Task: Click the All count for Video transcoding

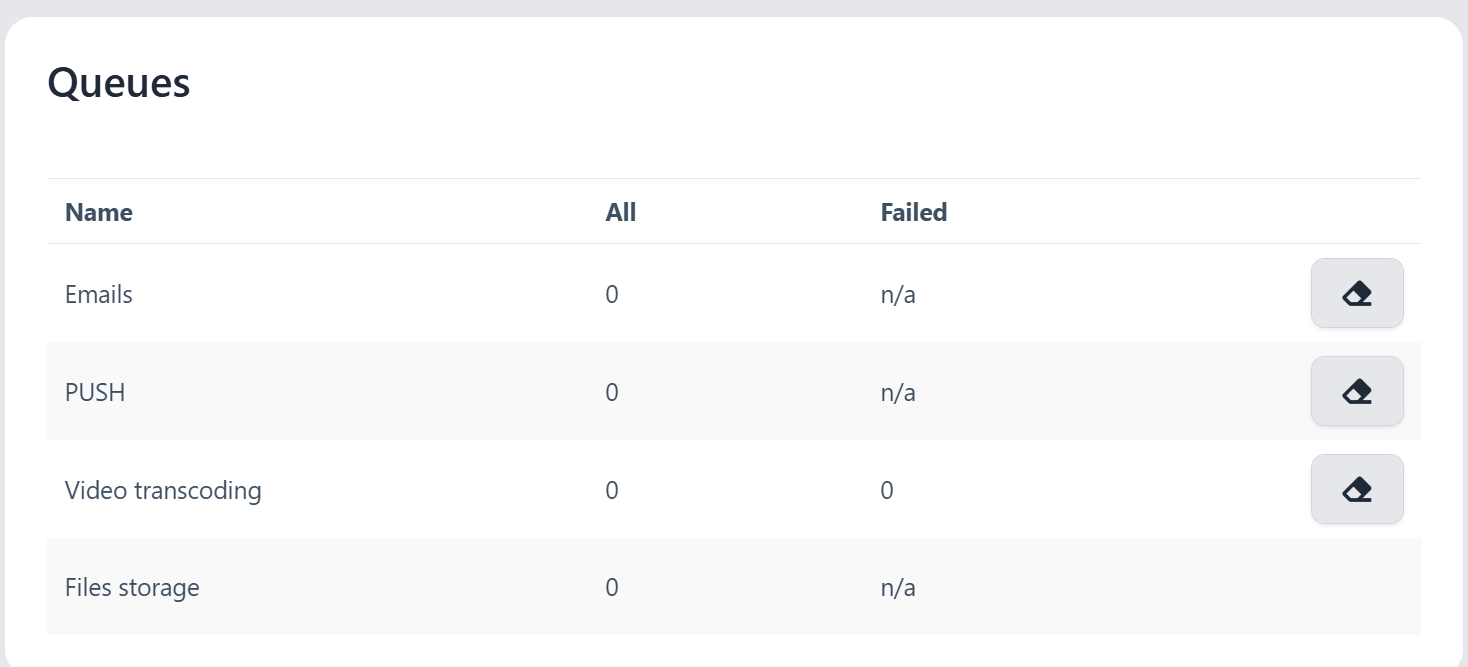Action: pyautogui.click(x=612, y=491)
